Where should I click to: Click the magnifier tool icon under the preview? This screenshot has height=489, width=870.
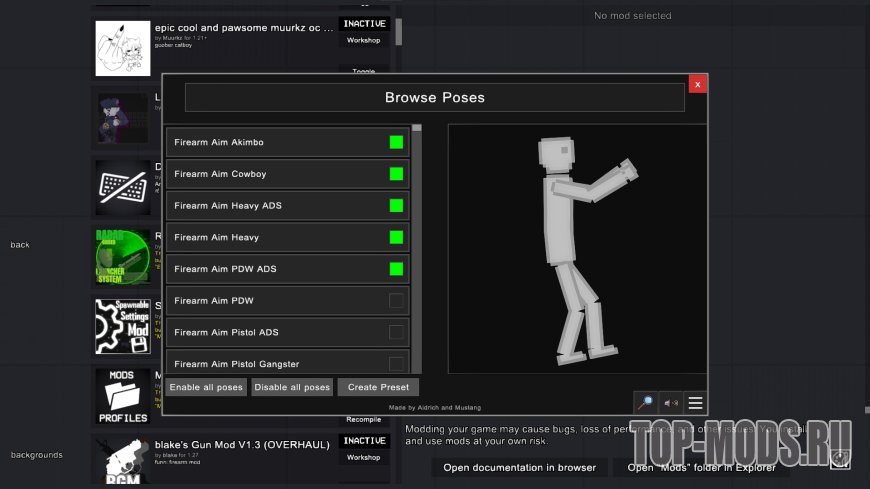(x=646, y=403)
